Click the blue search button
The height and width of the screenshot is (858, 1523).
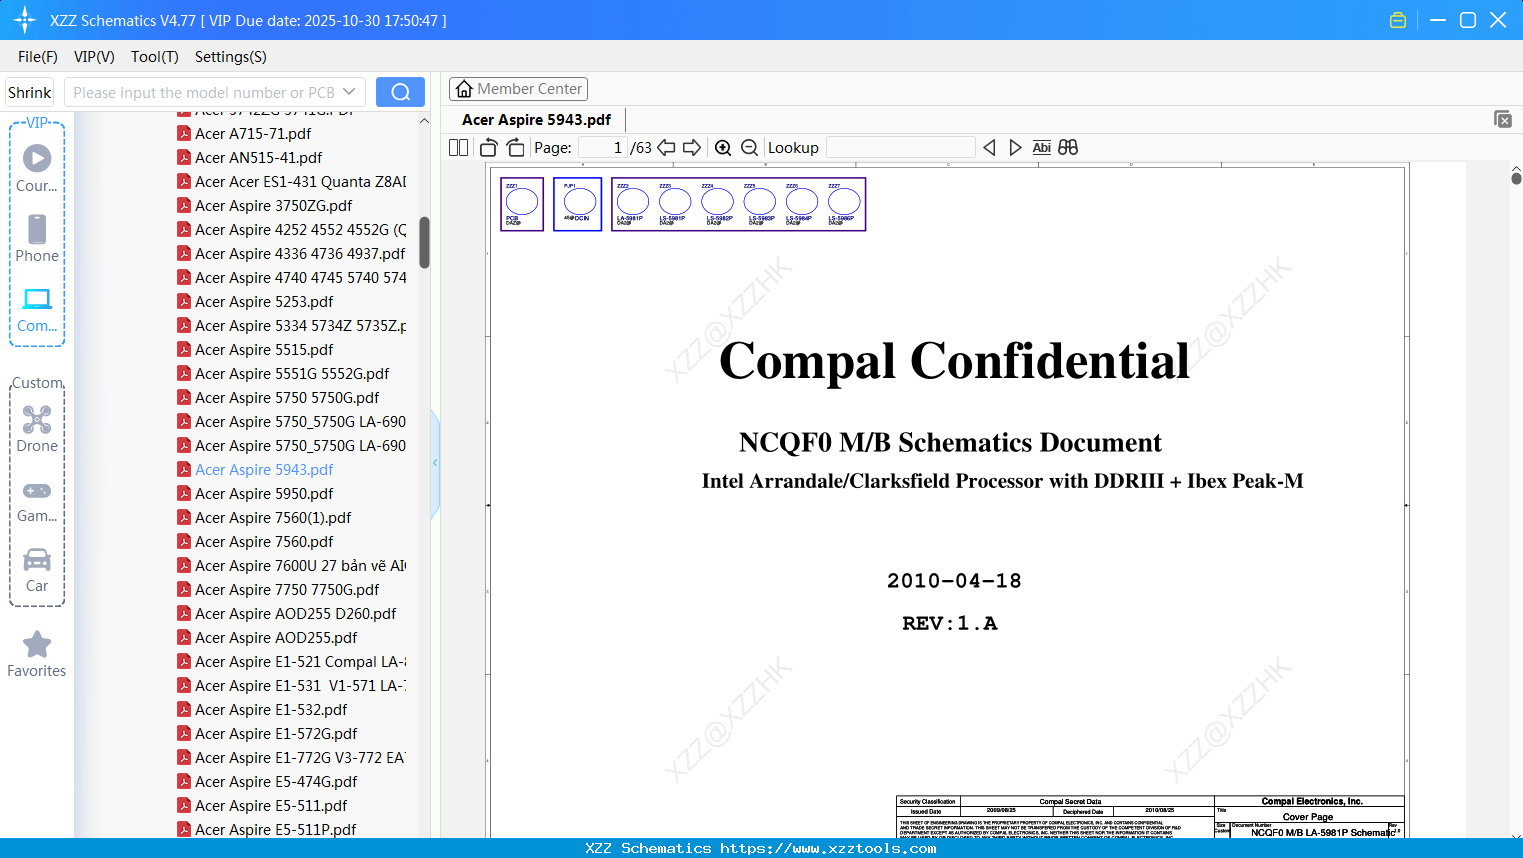(400, 92)
